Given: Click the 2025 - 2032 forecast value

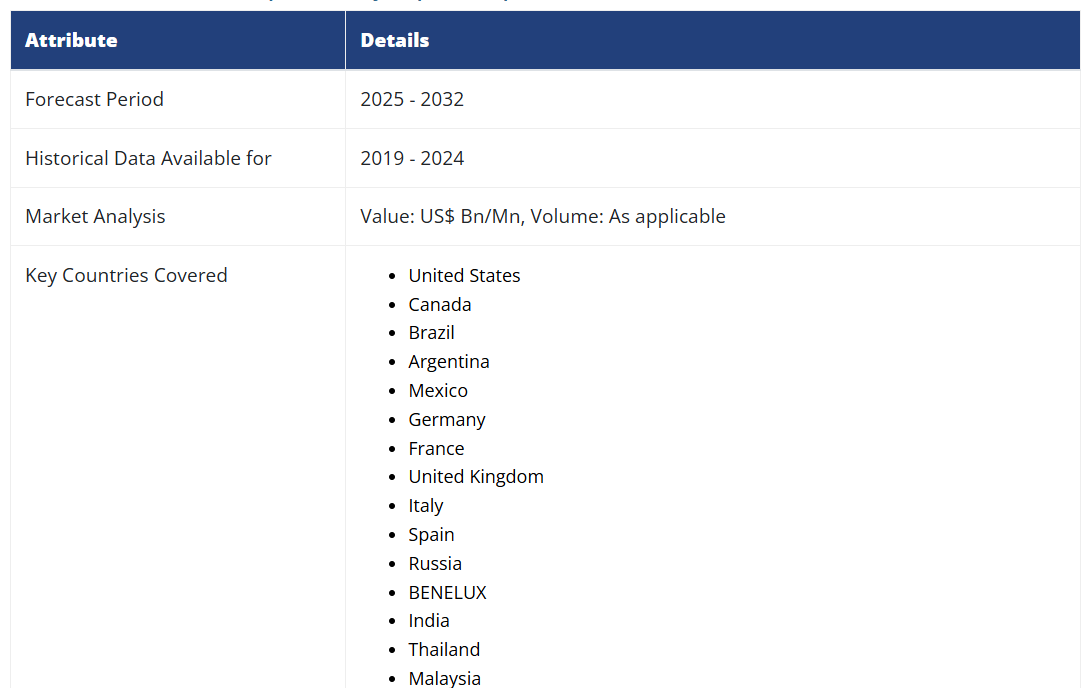Looking at the screenshot, I should [412, 99].
